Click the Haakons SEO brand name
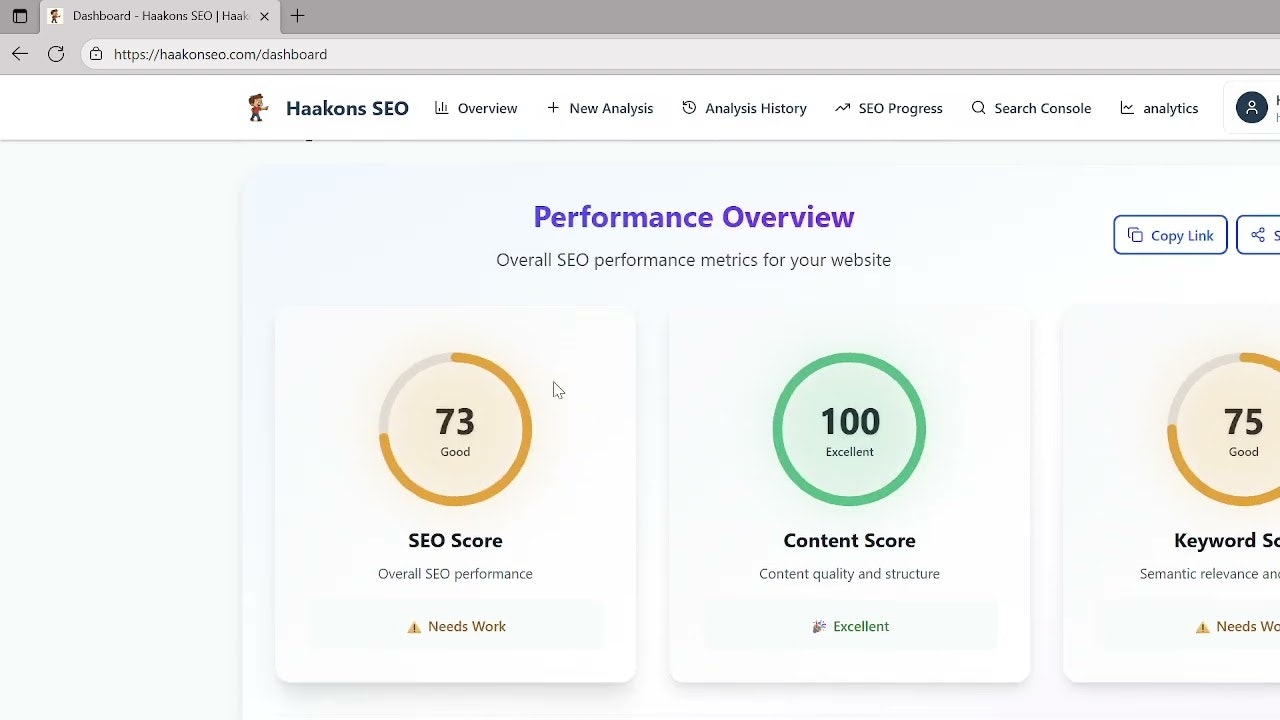Image resolution: width=1280 pixels, height=720 pixels. click(x=347, y=108)
